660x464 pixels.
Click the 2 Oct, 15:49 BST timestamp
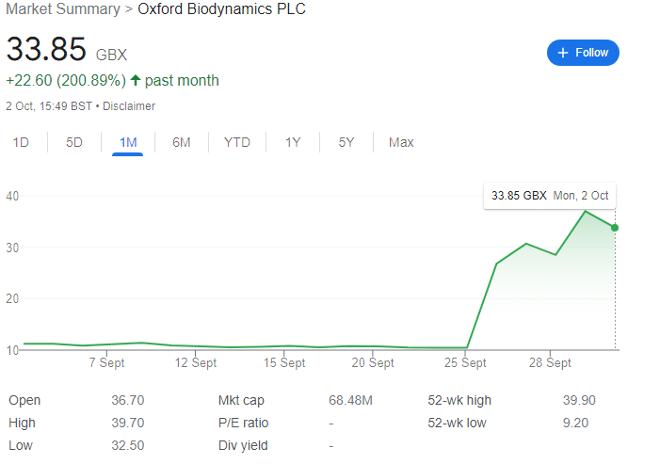(x=49, y=106)
